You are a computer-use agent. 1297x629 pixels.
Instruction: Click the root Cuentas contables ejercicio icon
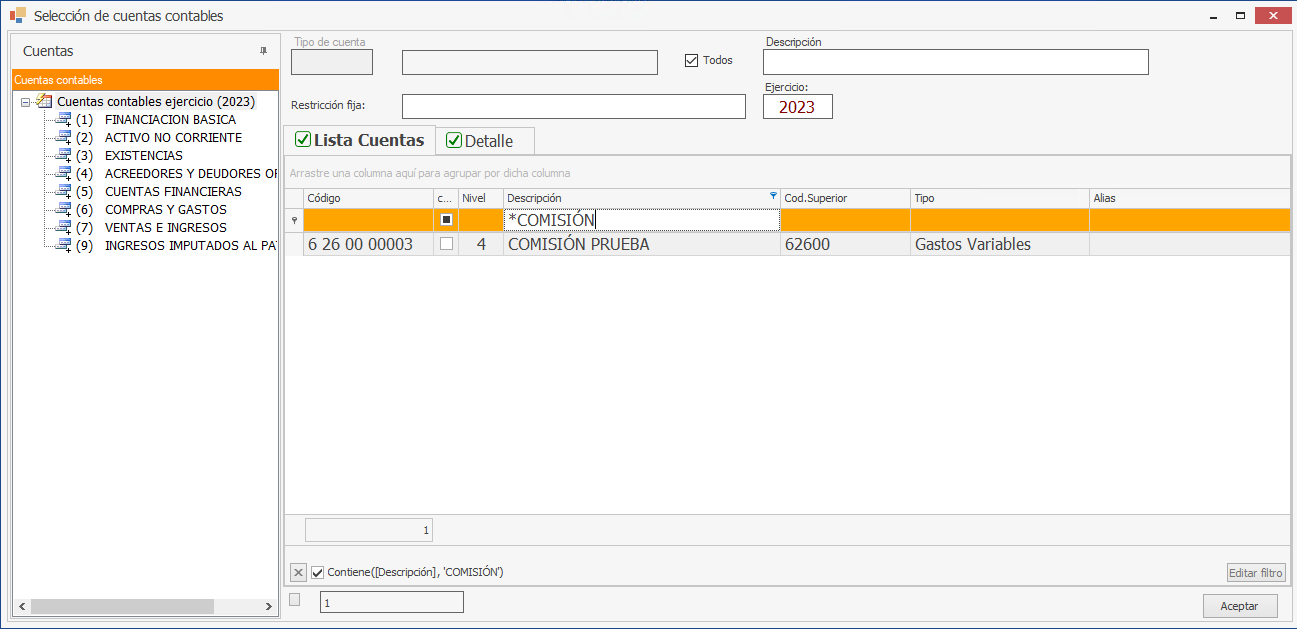(44, 101)
